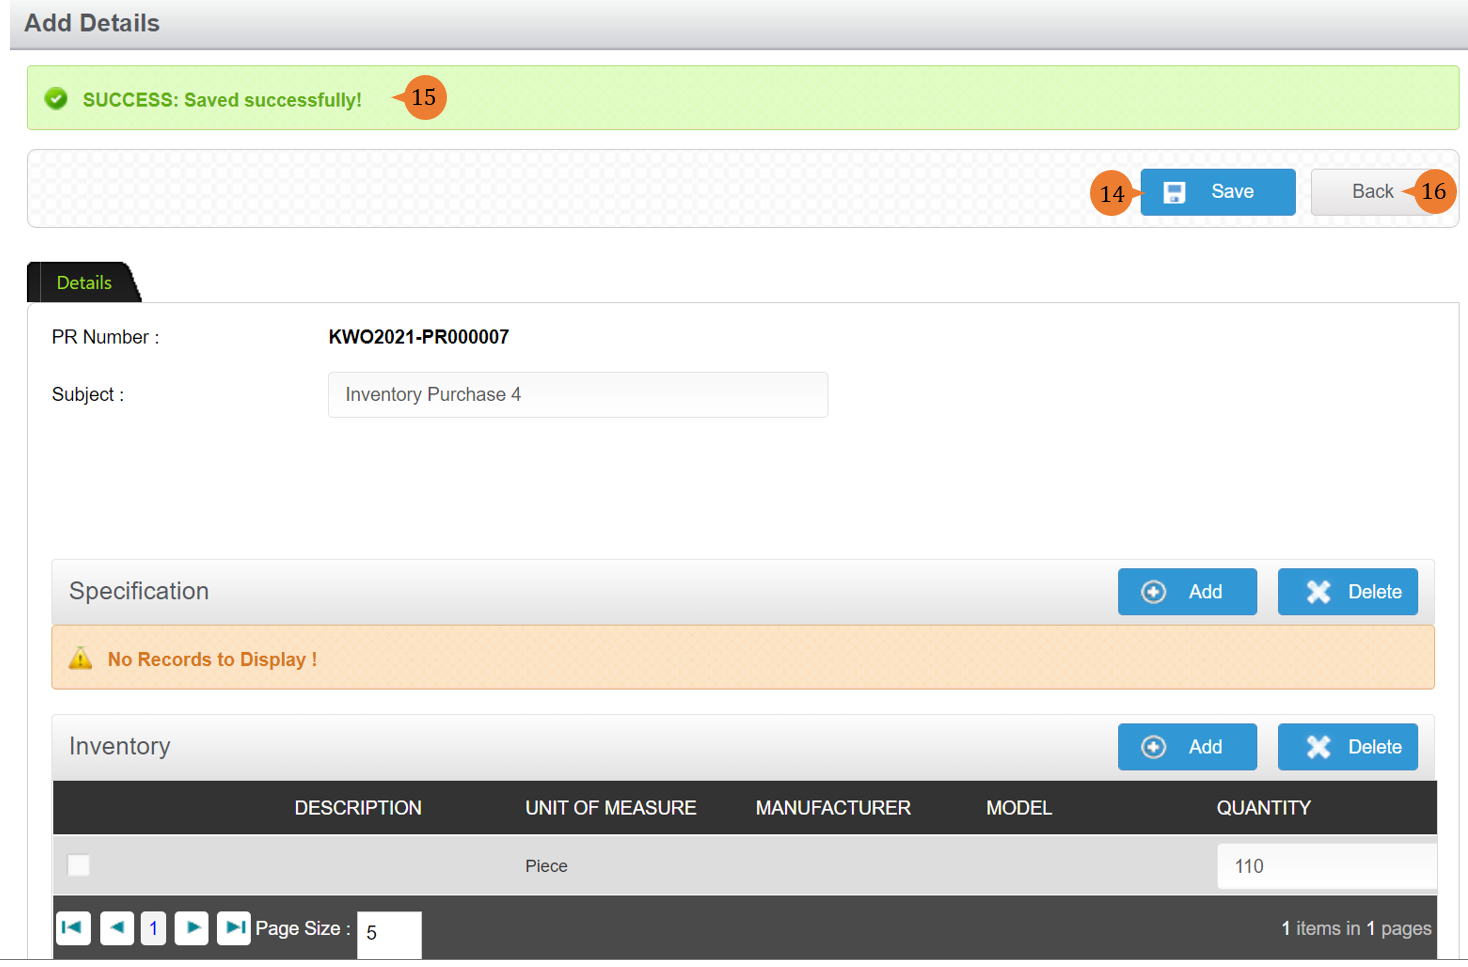Viewport: 1468px width, 967px height.
Task: Jump to last page icon
Action: [x=234, y=928]
